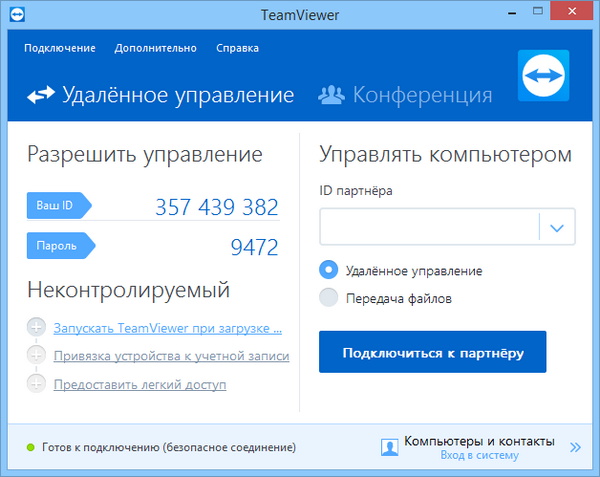
Task: Close the TeamViewer window
Action: pyautogui.click(x=572, y=11)
